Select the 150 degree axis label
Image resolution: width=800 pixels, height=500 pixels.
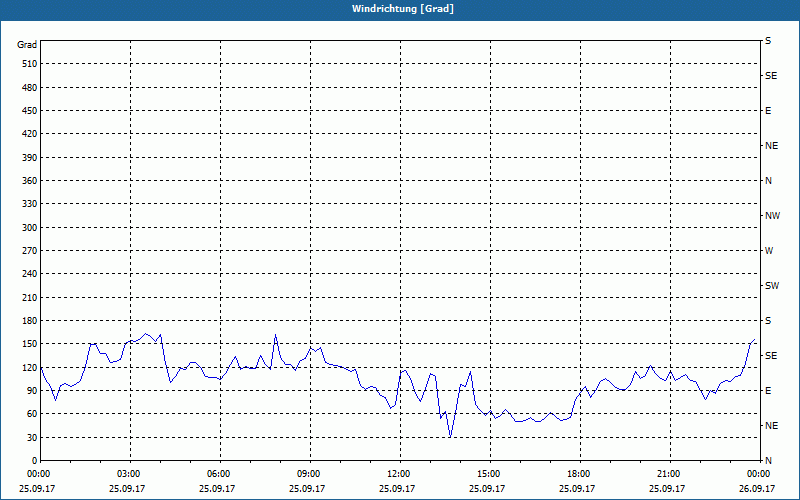(x=30, y=344)
